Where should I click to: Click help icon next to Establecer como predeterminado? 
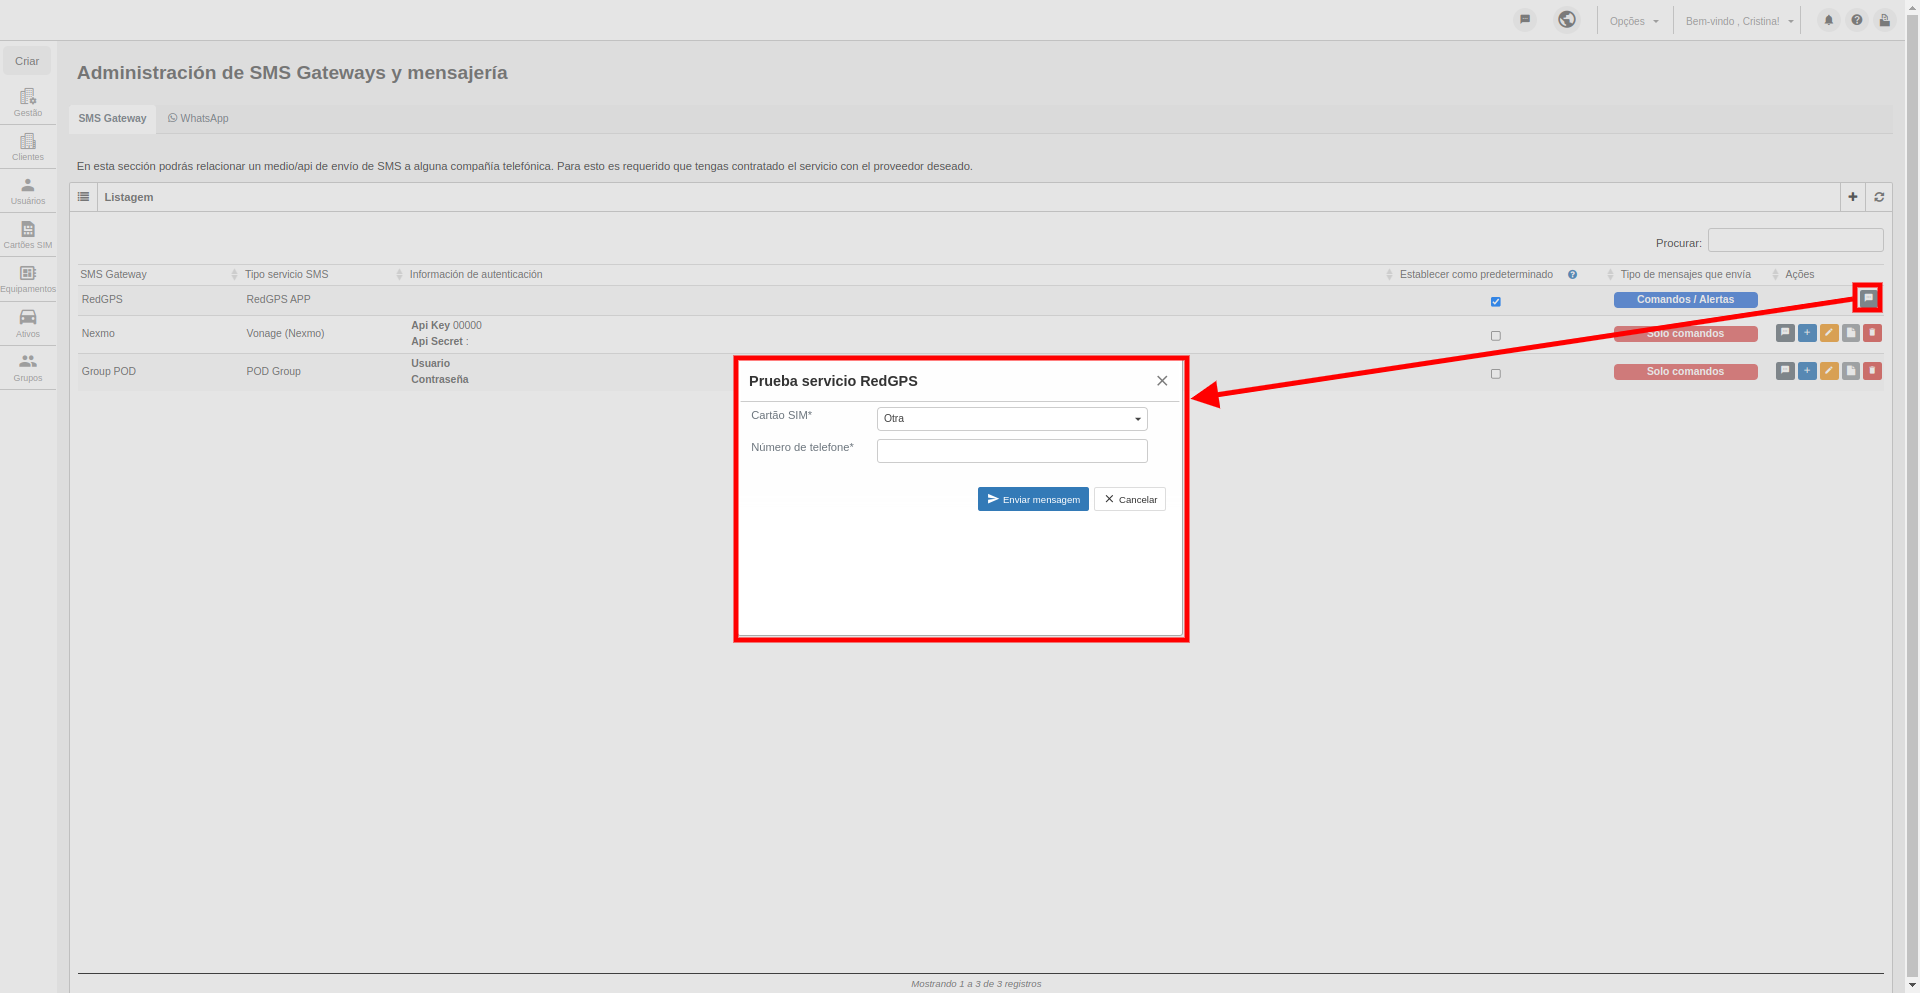click(1572, 274)
